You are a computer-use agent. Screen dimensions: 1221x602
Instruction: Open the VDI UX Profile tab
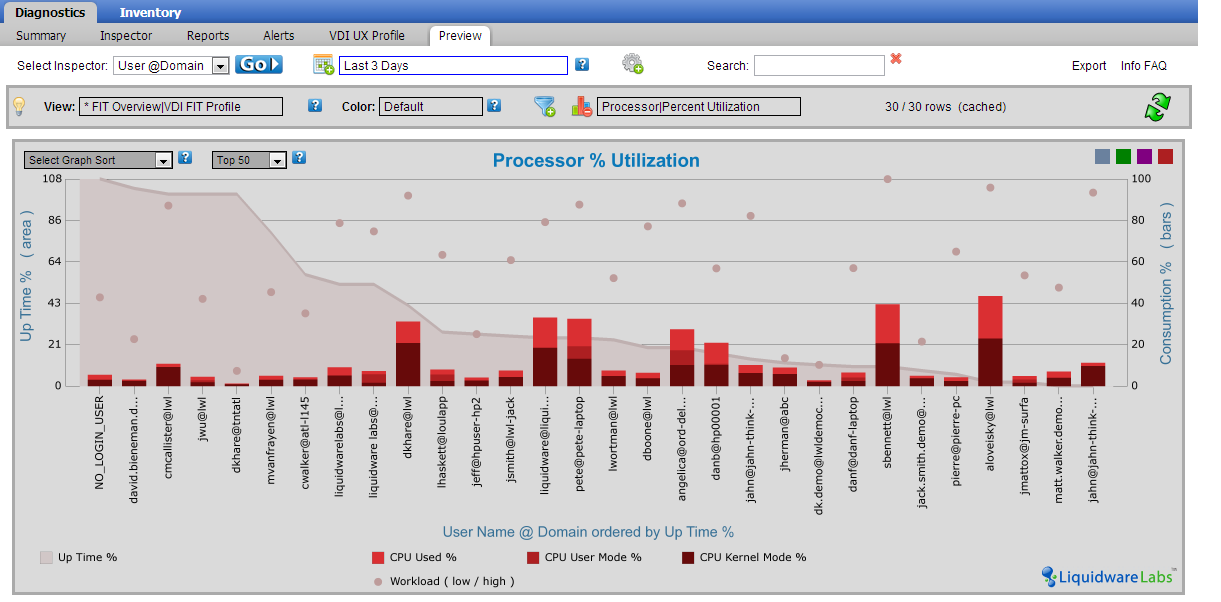[367, 36]
